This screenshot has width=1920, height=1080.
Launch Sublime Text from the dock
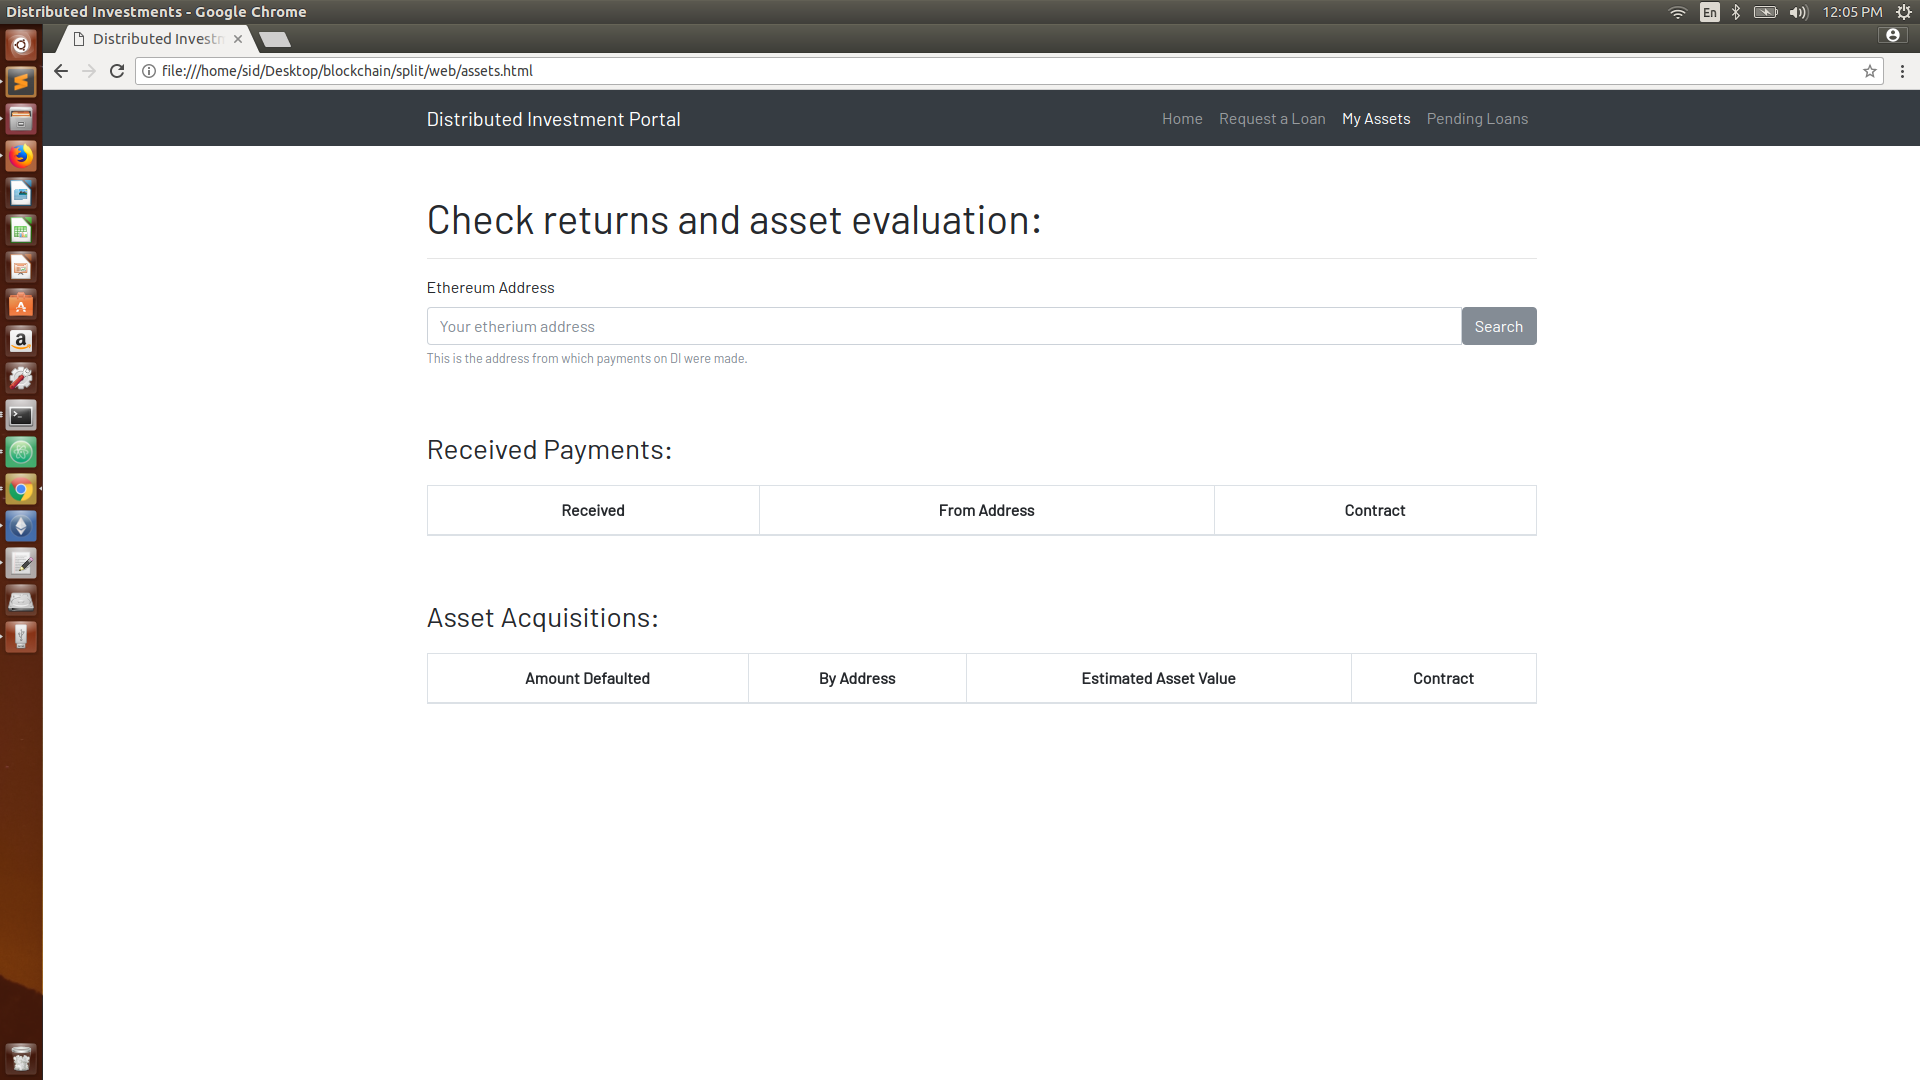(21, 82)
